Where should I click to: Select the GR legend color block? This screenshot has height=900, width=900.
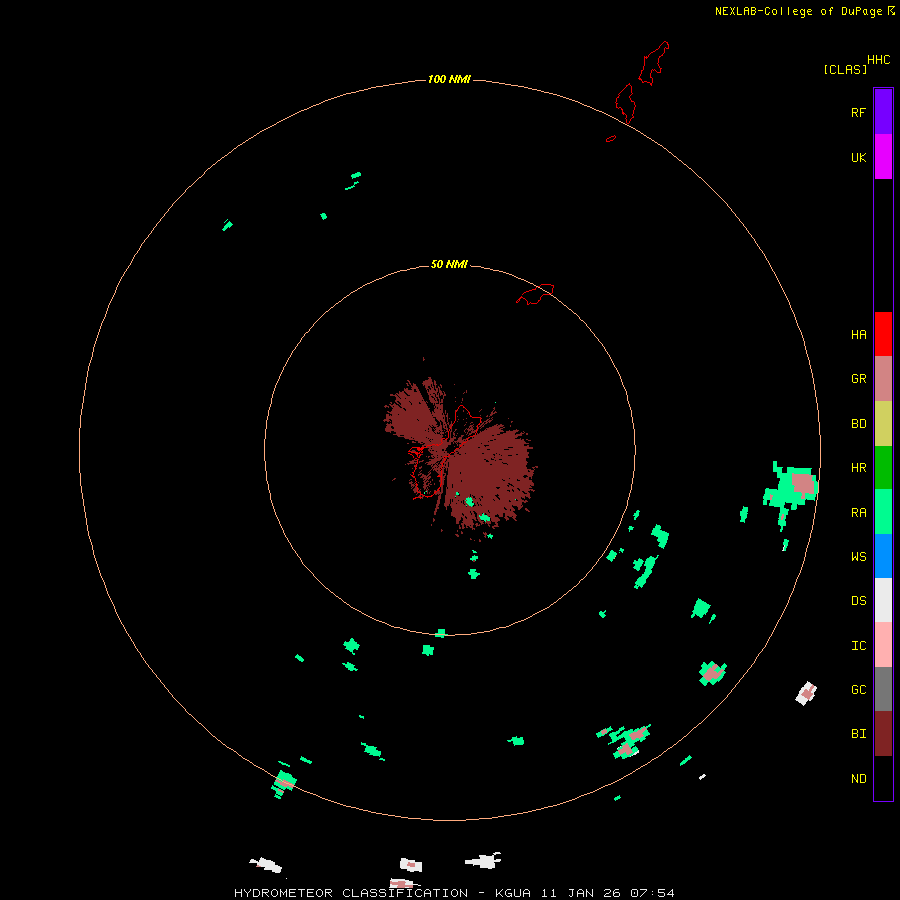coord(883,379)
